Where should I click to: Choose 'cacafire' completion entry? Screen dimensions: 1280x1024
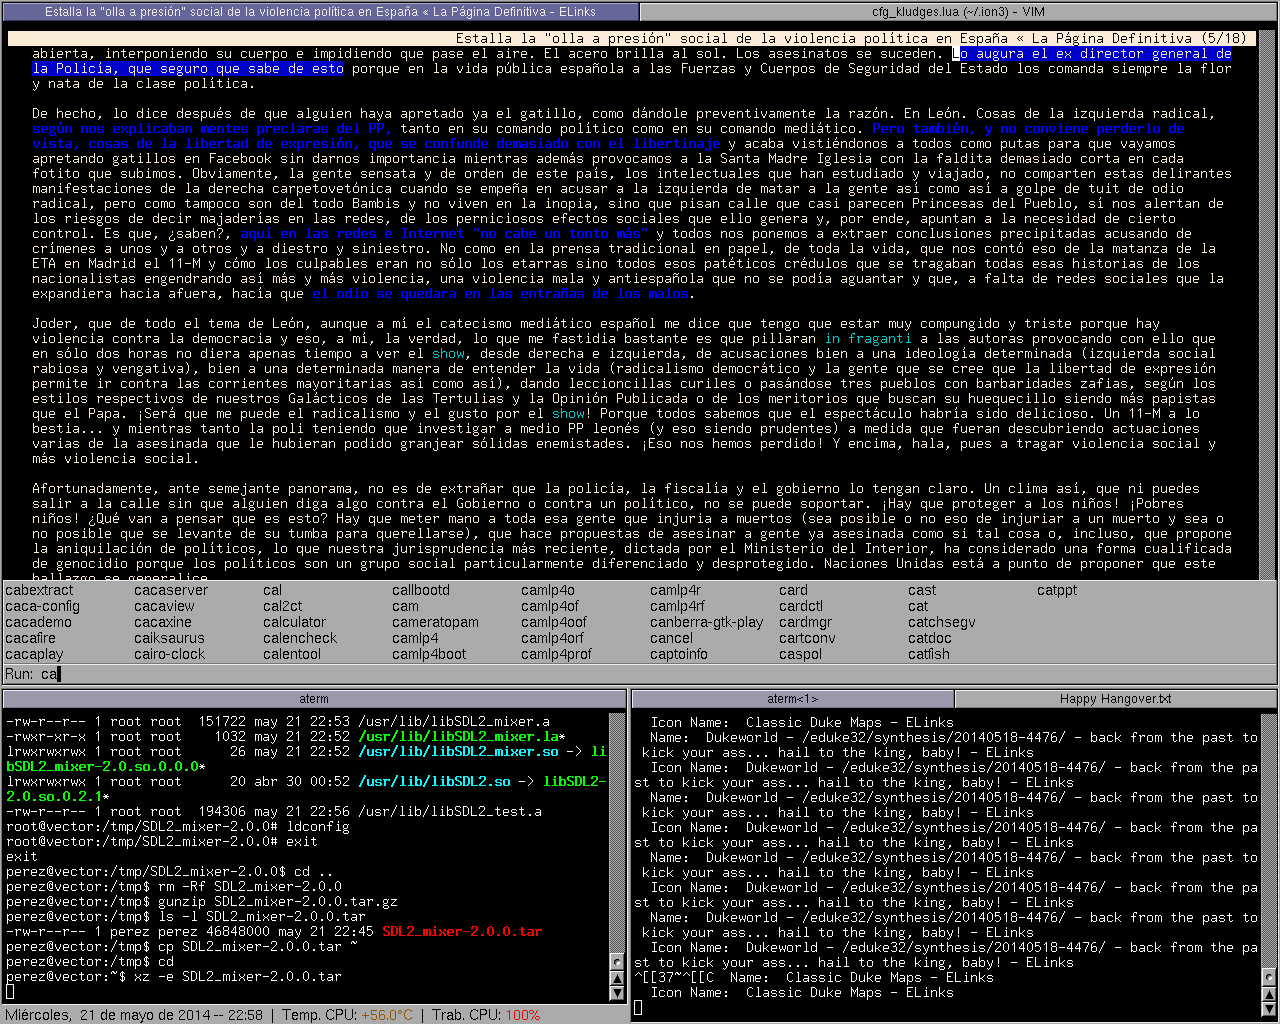click(x=30, y=638)
